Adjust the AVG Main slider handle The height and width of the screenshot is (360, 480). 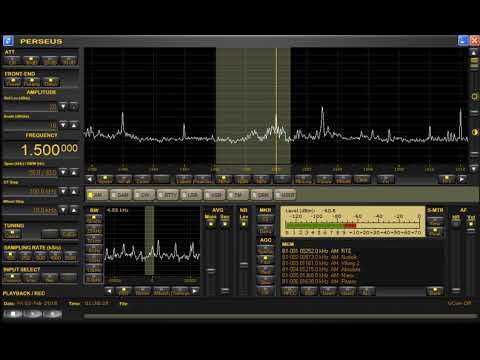pos(211,270)
